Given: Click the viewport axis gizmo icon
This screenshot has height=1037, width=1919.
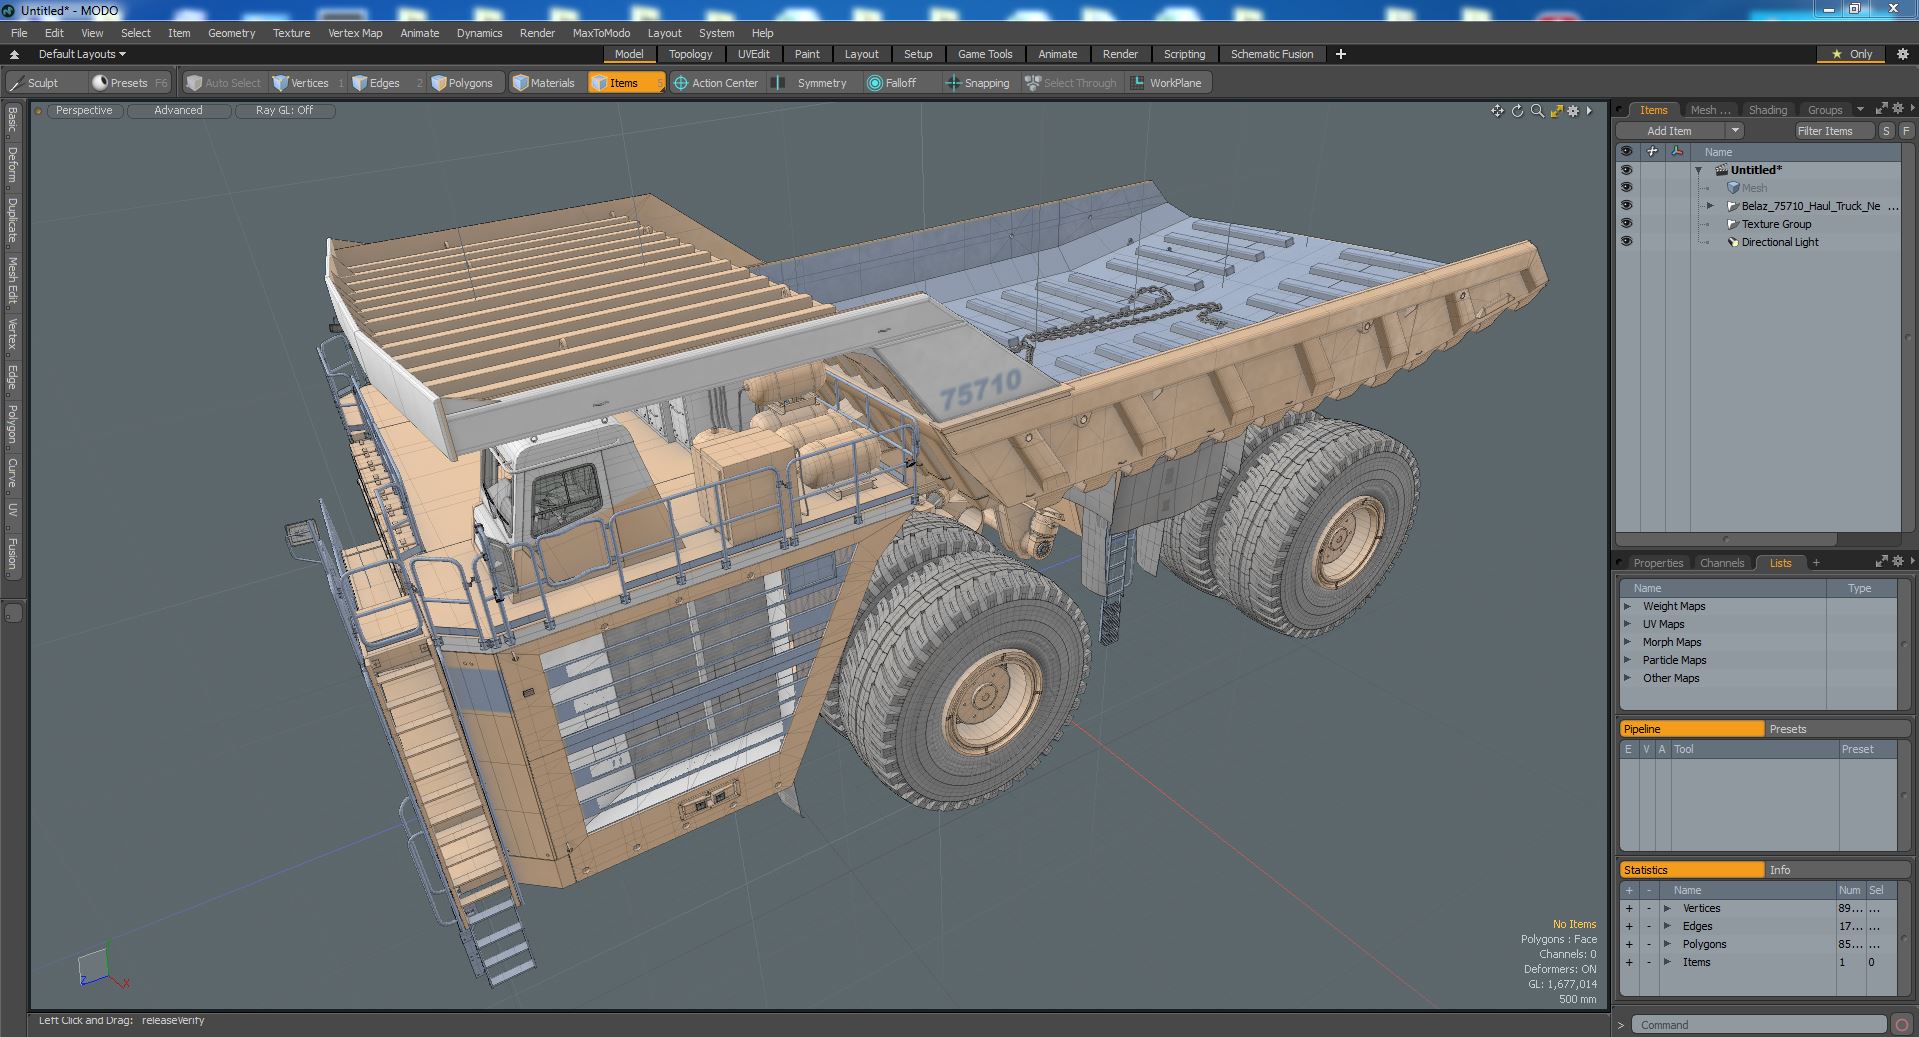Looking at the screenshot, I should tap(104, 967).
